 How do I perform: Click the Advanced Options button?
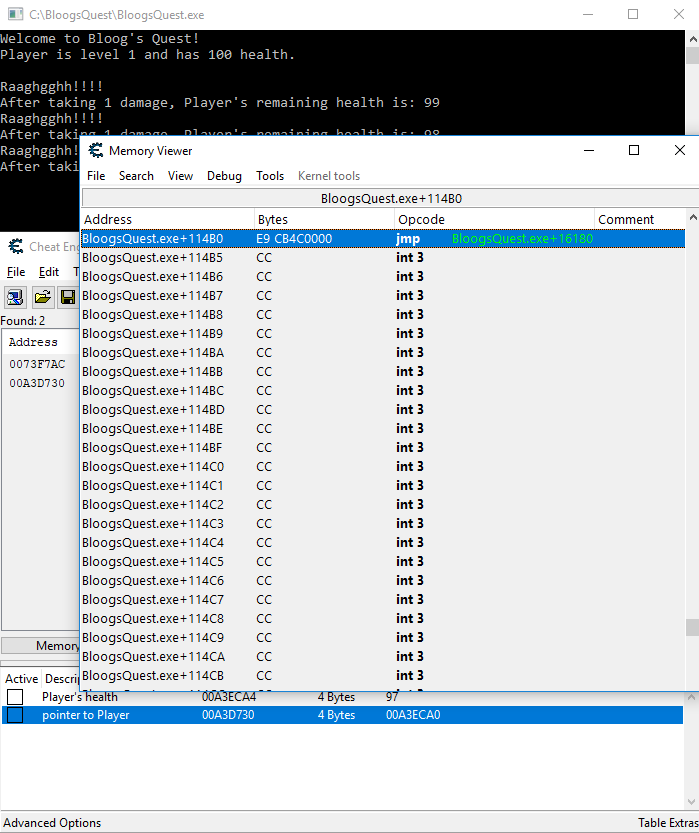pos(52,823)
